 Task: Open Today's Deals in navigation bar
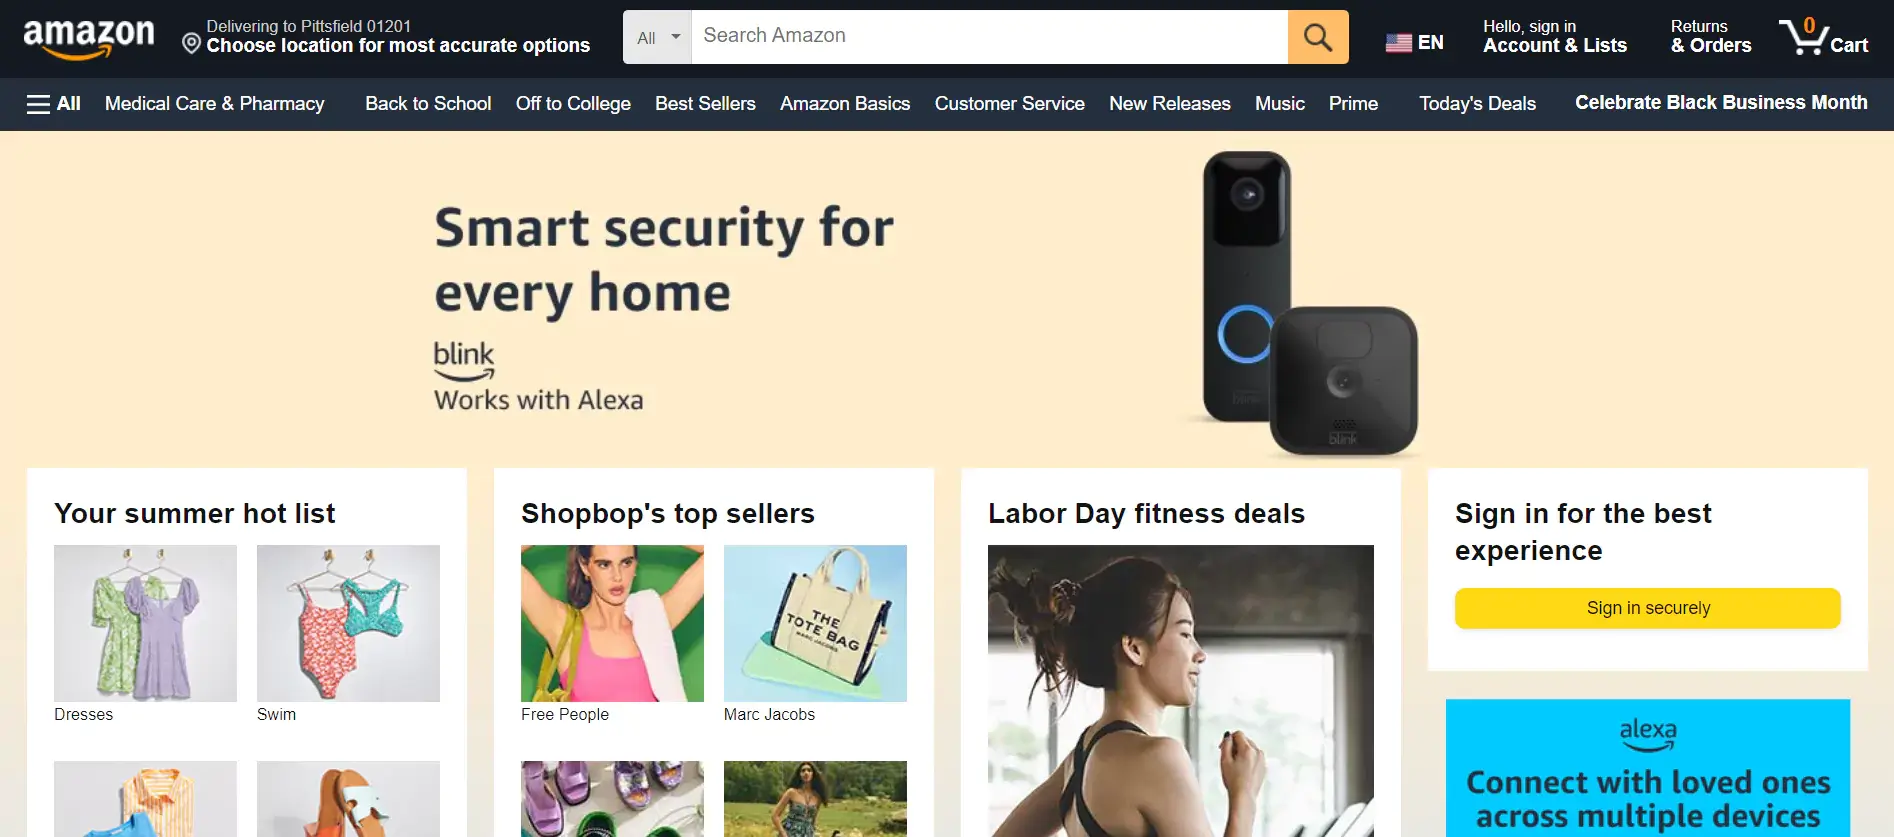(1477, 103)
